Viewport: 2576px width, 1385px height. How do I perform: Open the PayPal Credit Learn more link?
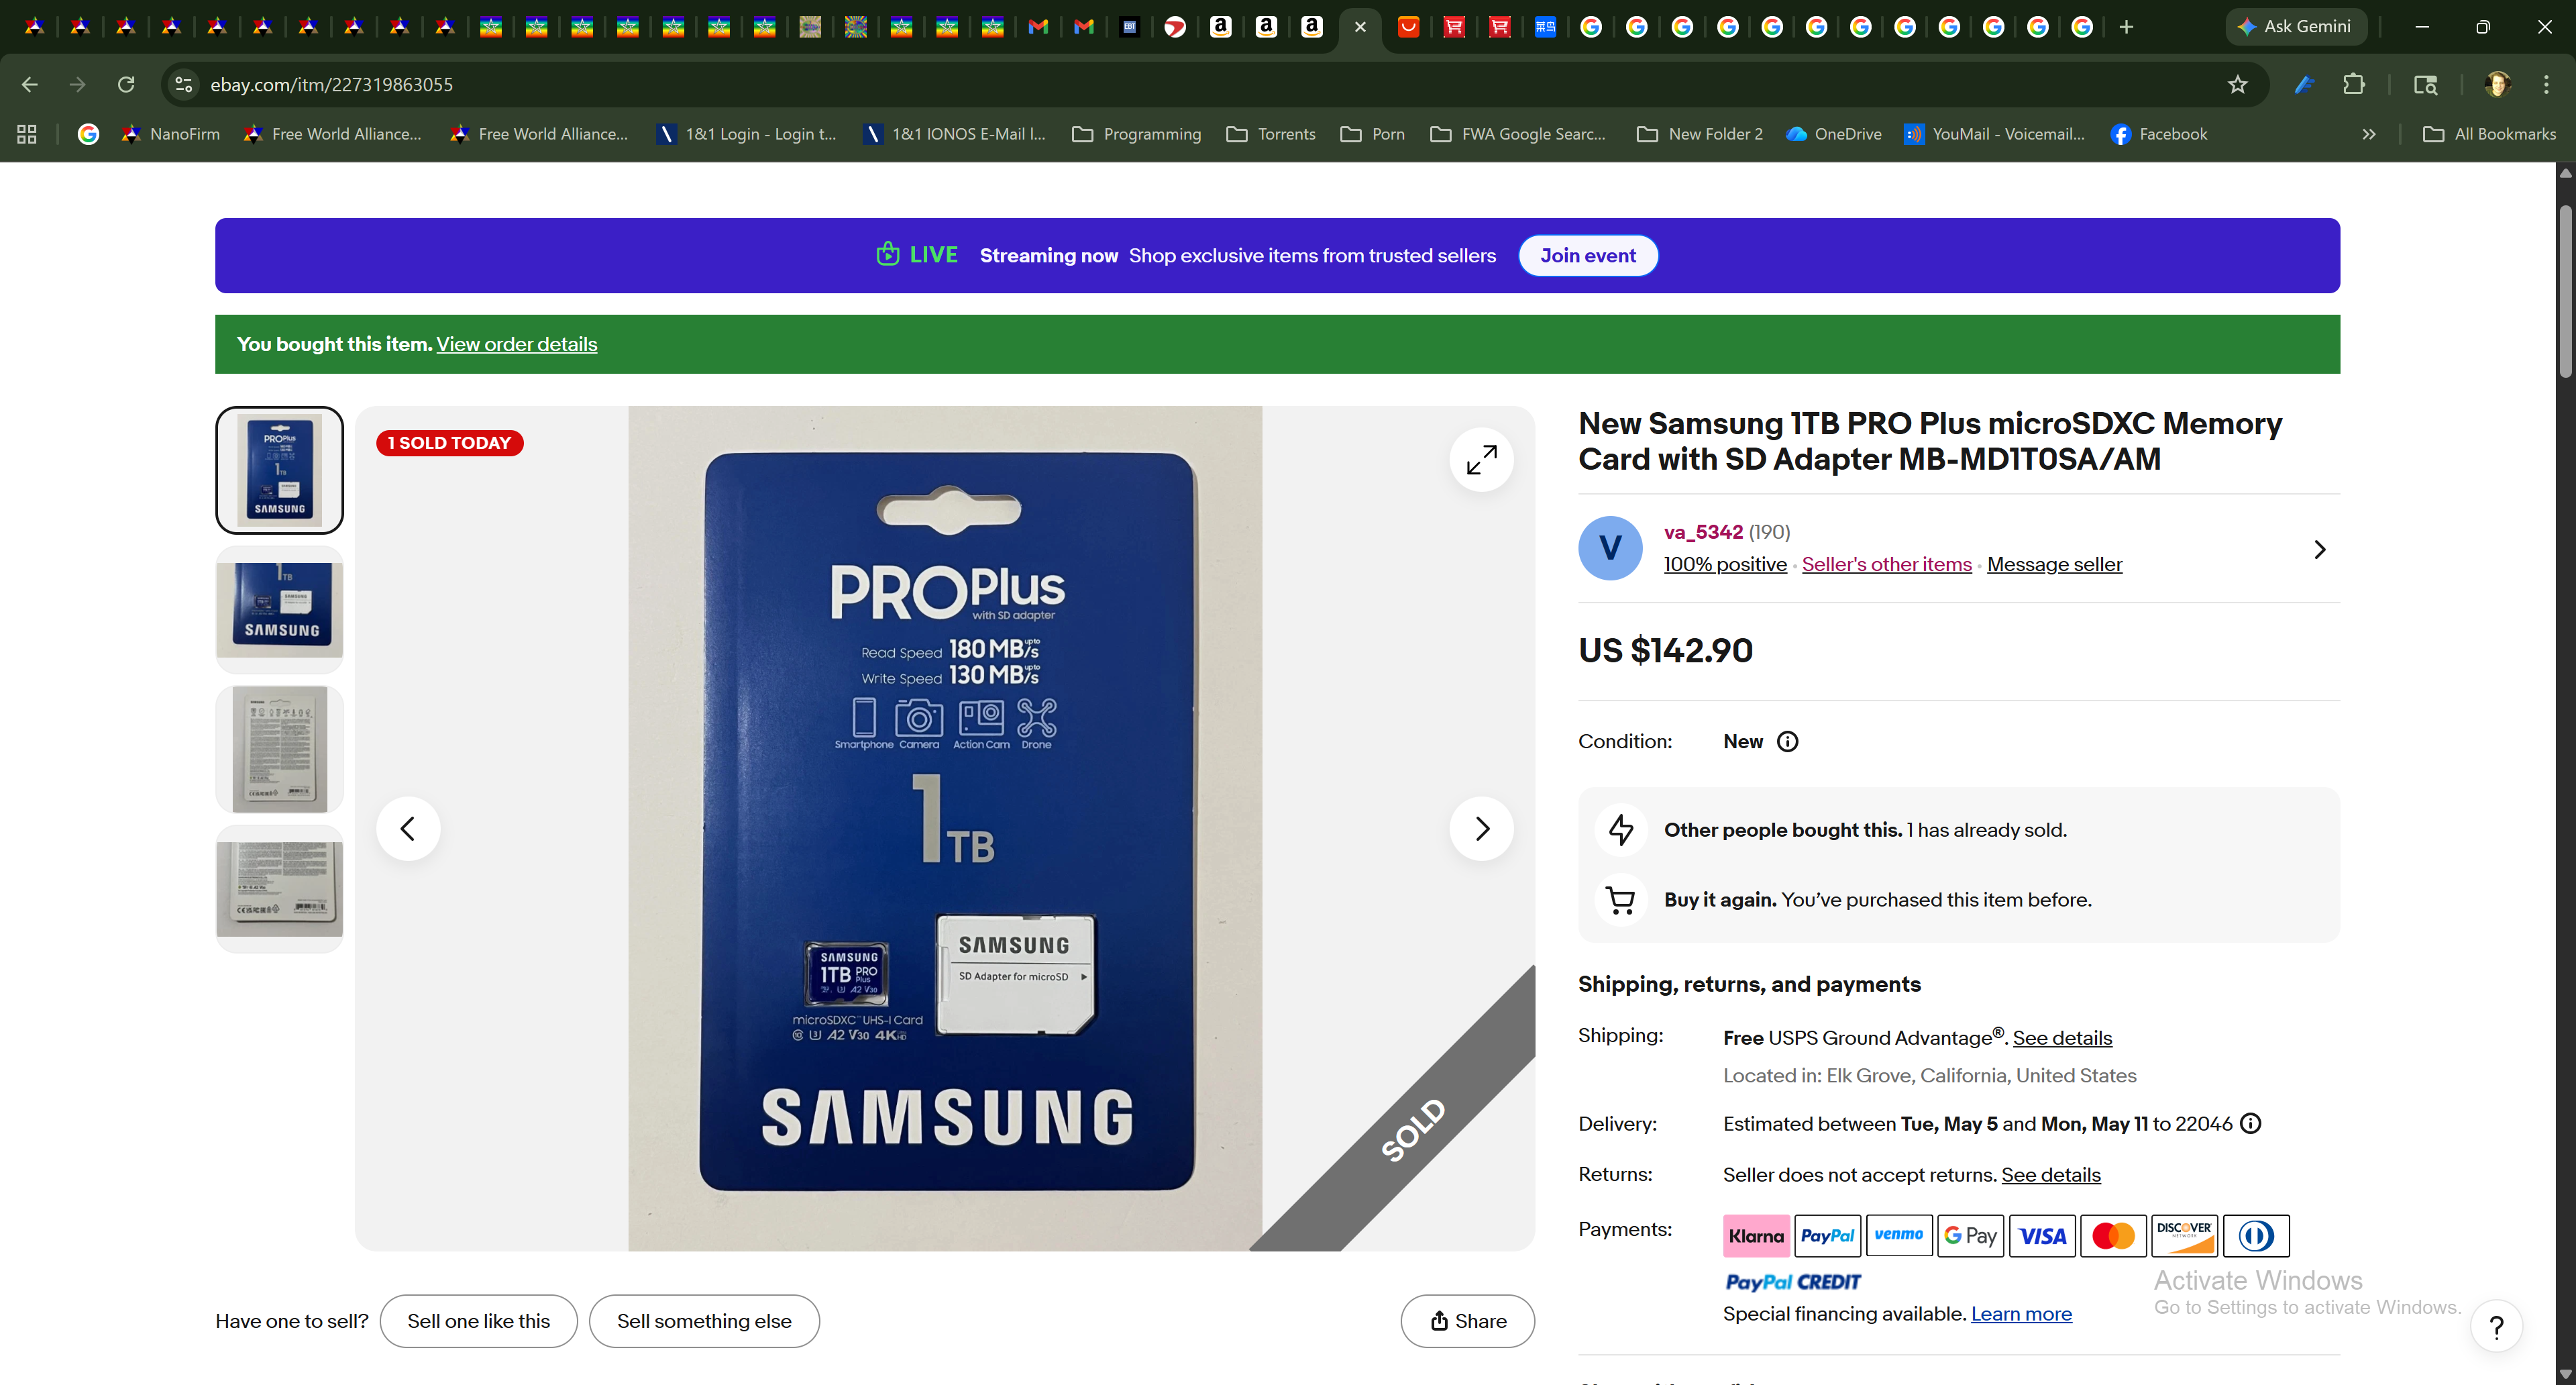click(2021, 1314)
